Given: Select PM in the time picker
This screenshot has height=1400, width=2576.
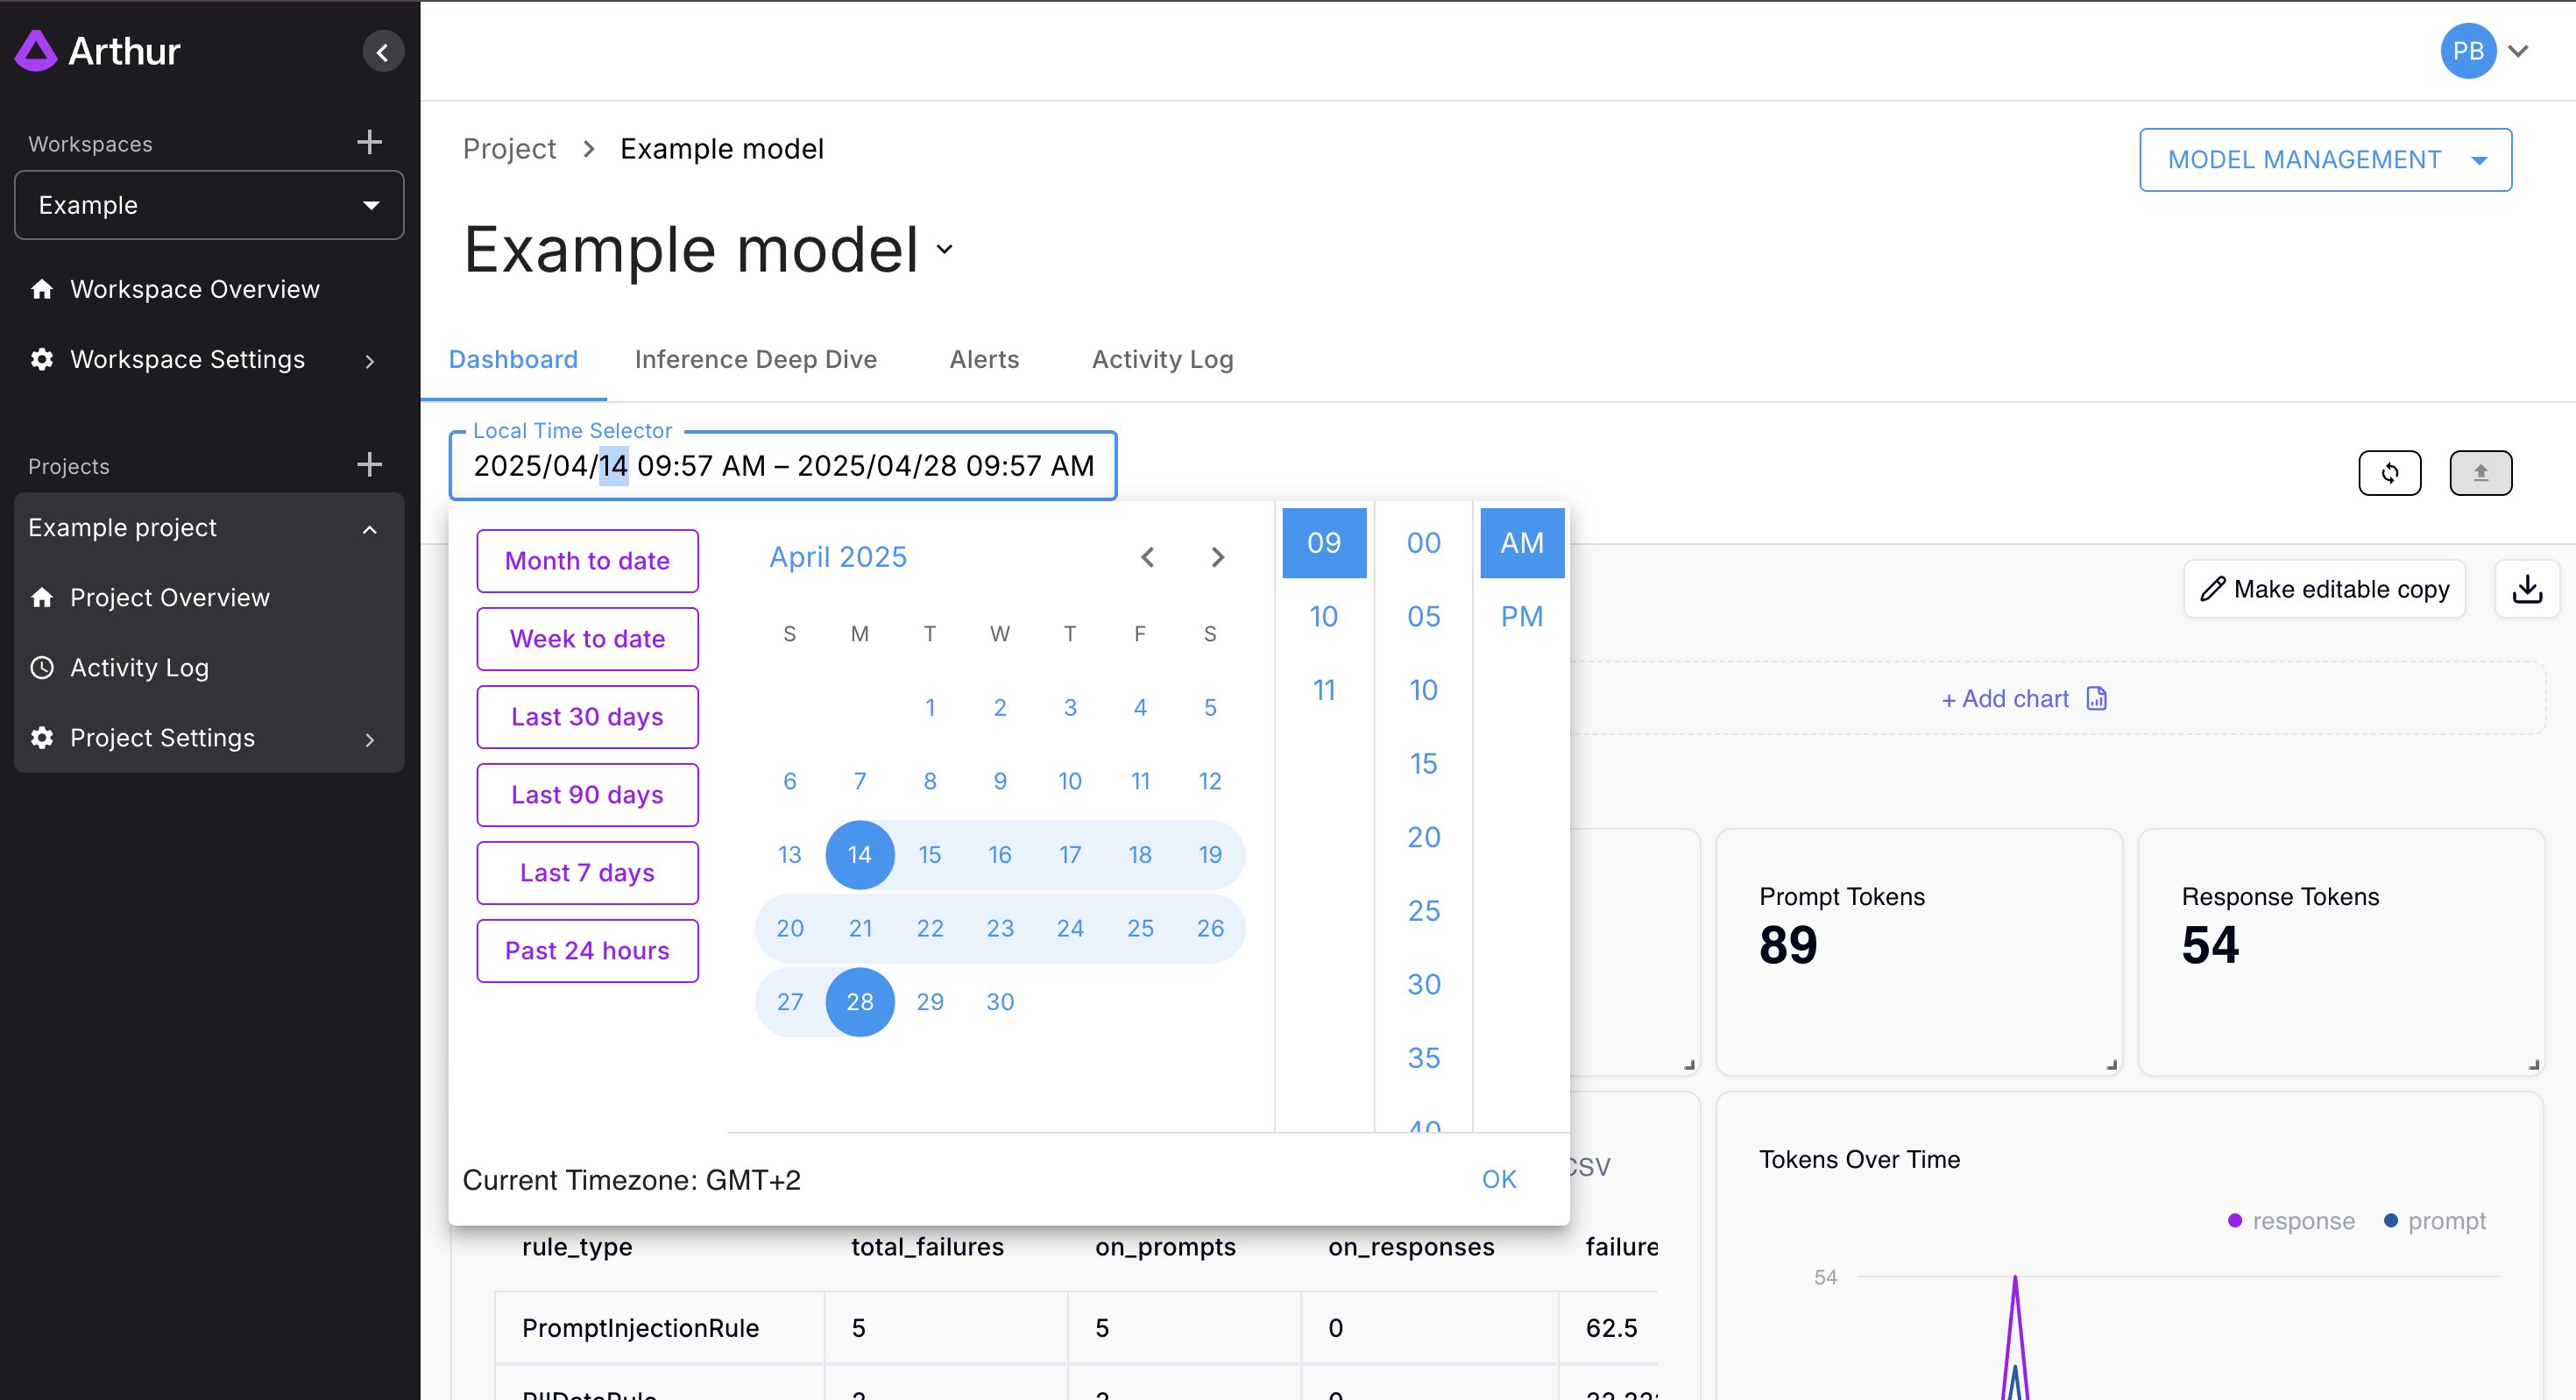Looking at the screenshot, I should [x=1521, y=616].
